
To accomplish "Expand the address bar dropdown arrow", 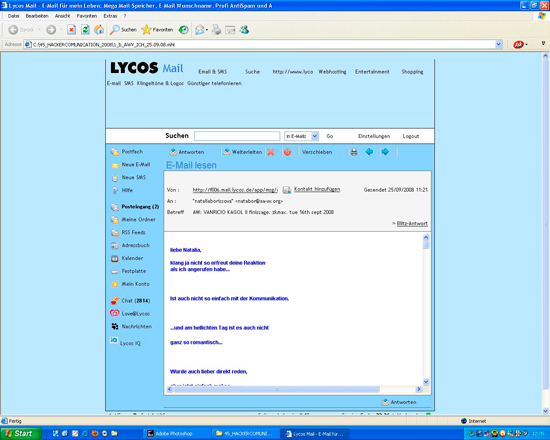I will pyautogui.click(x=498, y=45).
